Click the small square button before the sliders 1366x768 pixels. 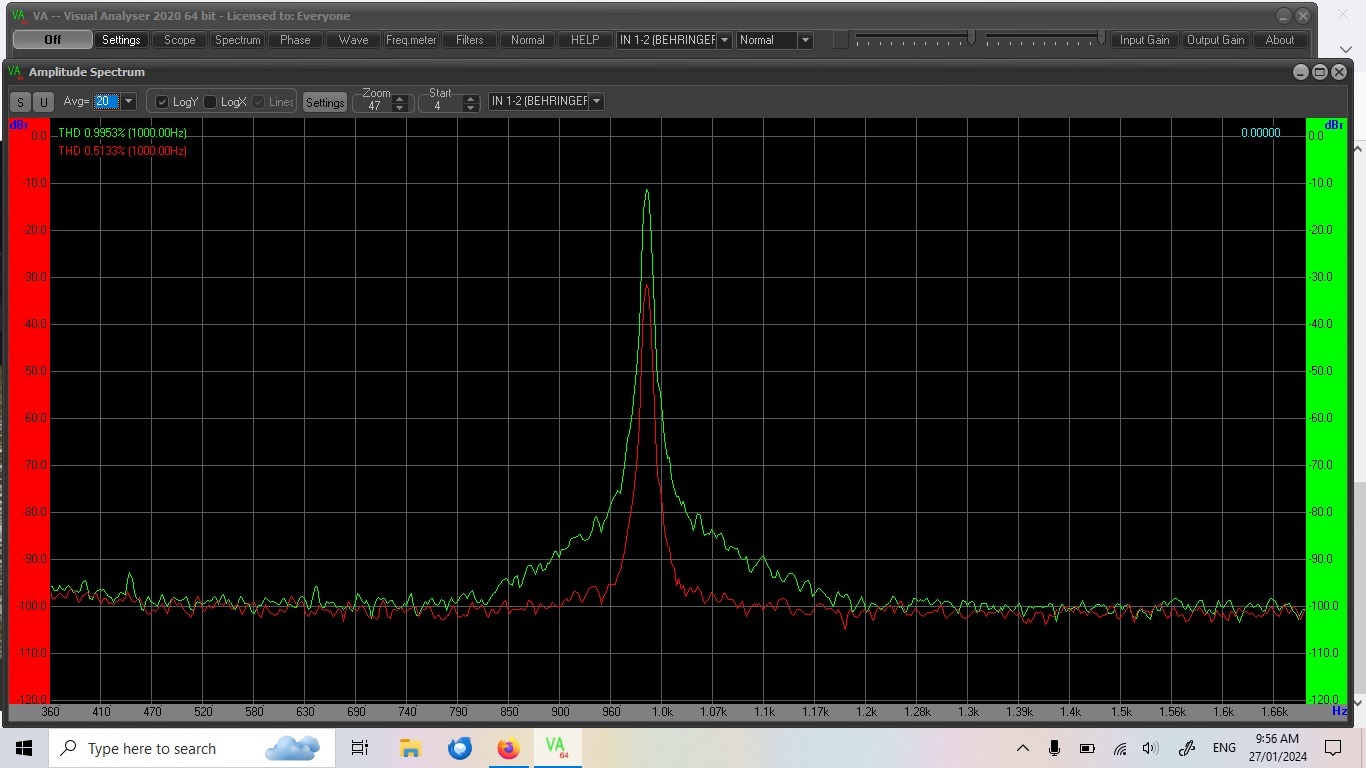(x=841, y=40)
